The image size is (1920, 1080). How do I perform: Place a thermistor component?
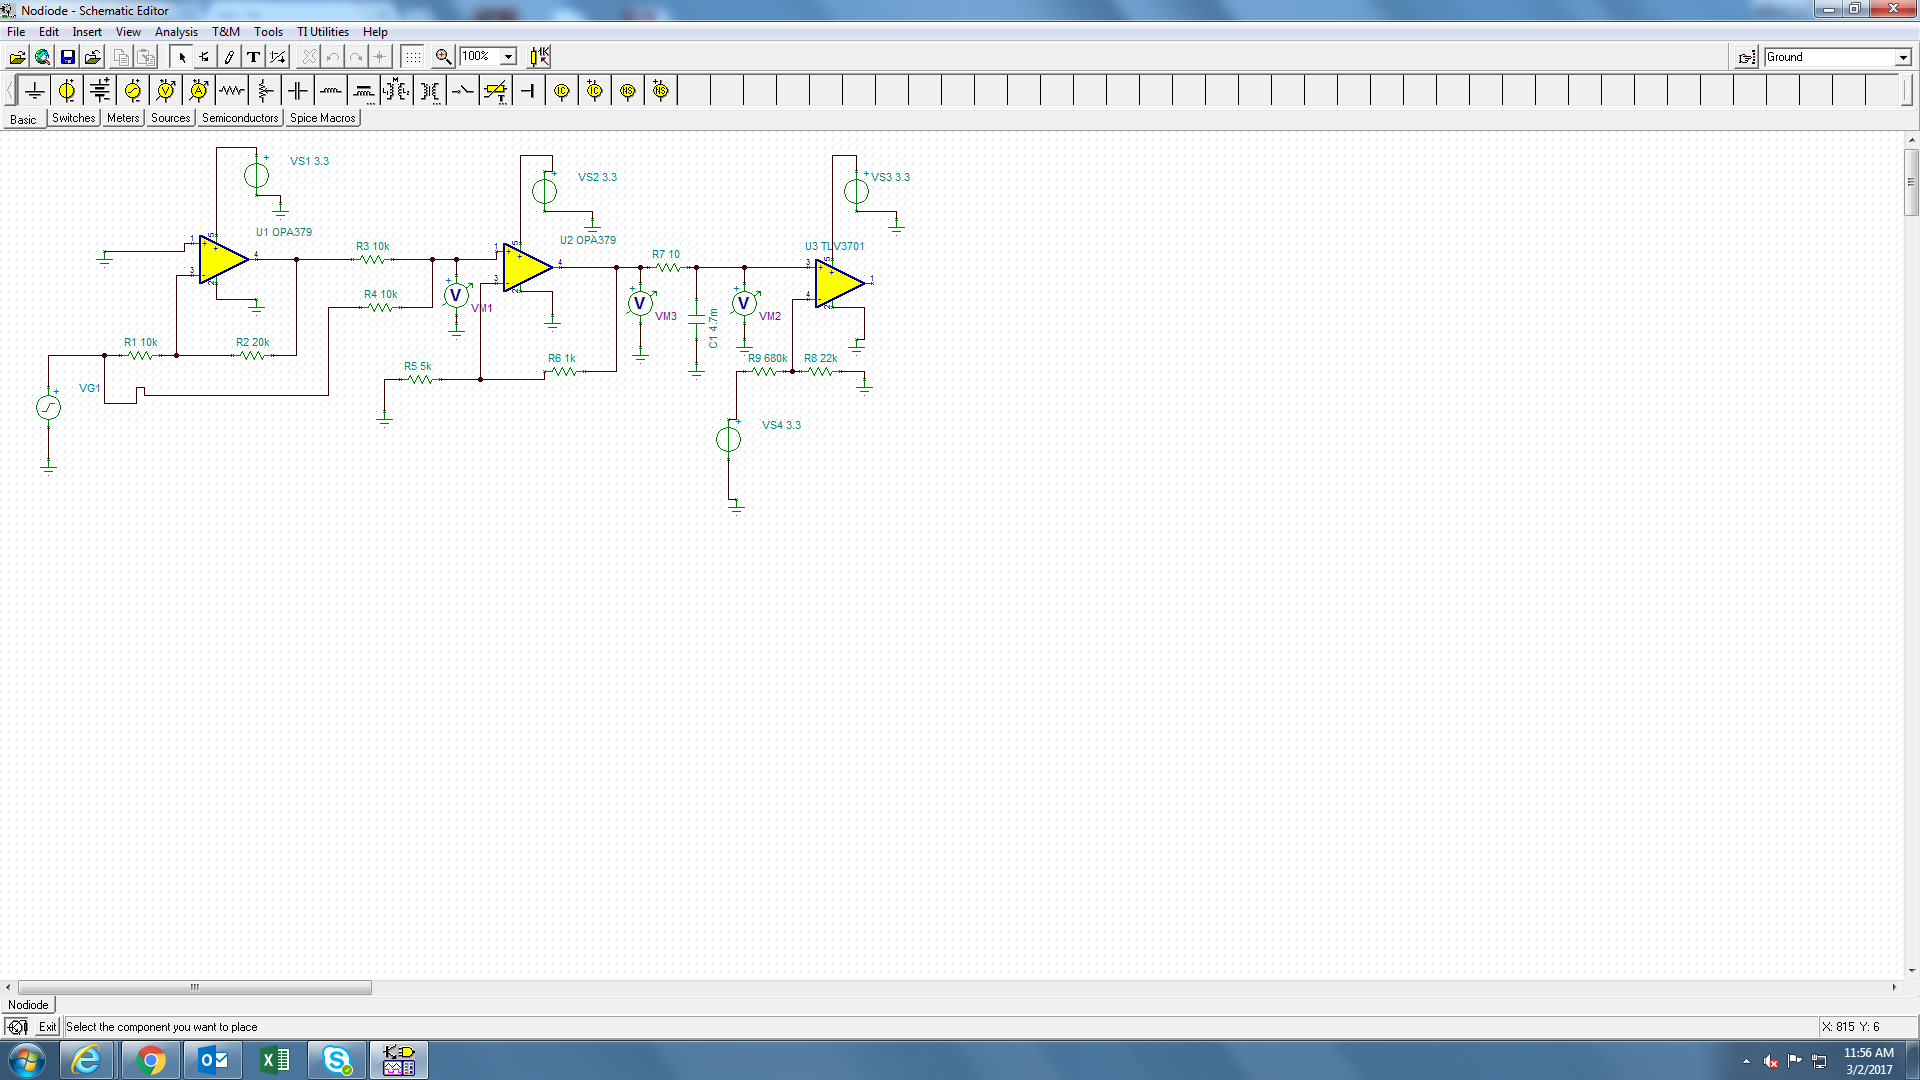coord(496,91)
